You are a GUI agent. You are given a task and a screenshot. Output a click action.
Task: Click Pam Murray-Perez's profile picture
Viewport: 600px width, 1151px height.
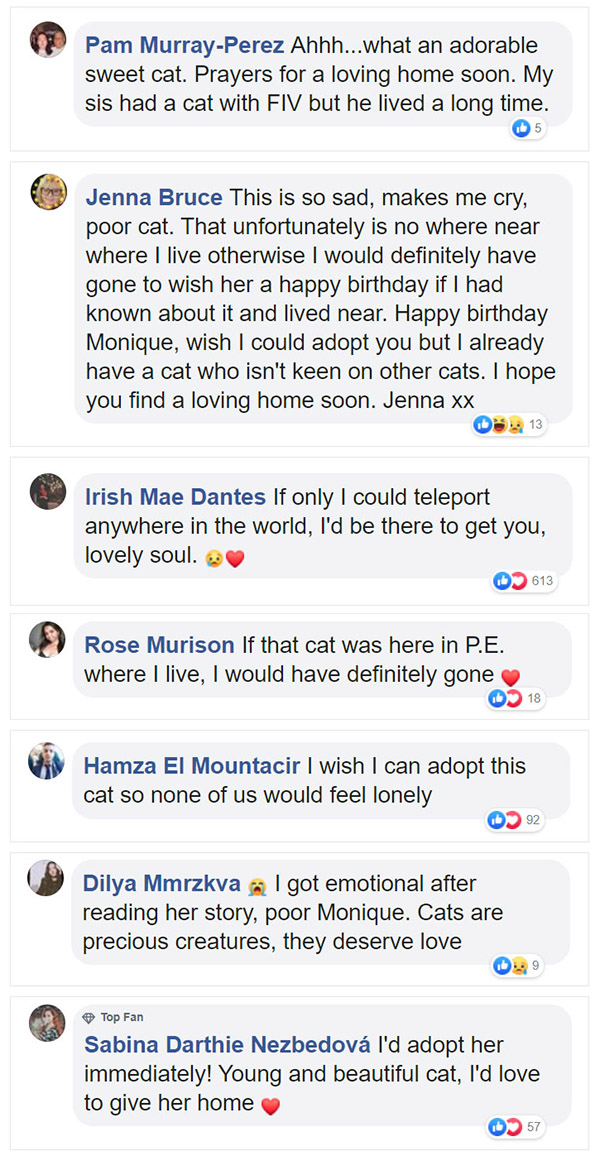[48, 39]
